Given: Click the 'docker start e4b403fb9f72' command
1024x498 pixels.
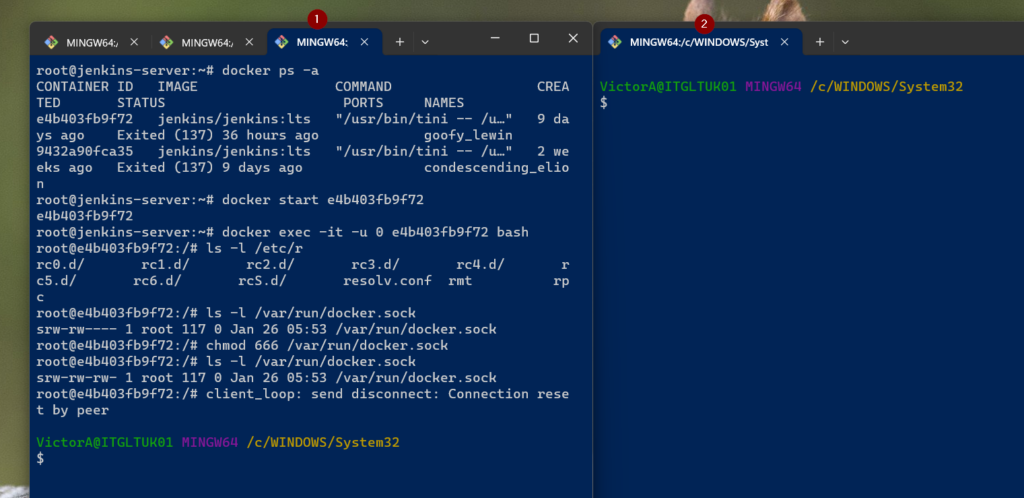Looking at the screenshot, I should (323, 200).
